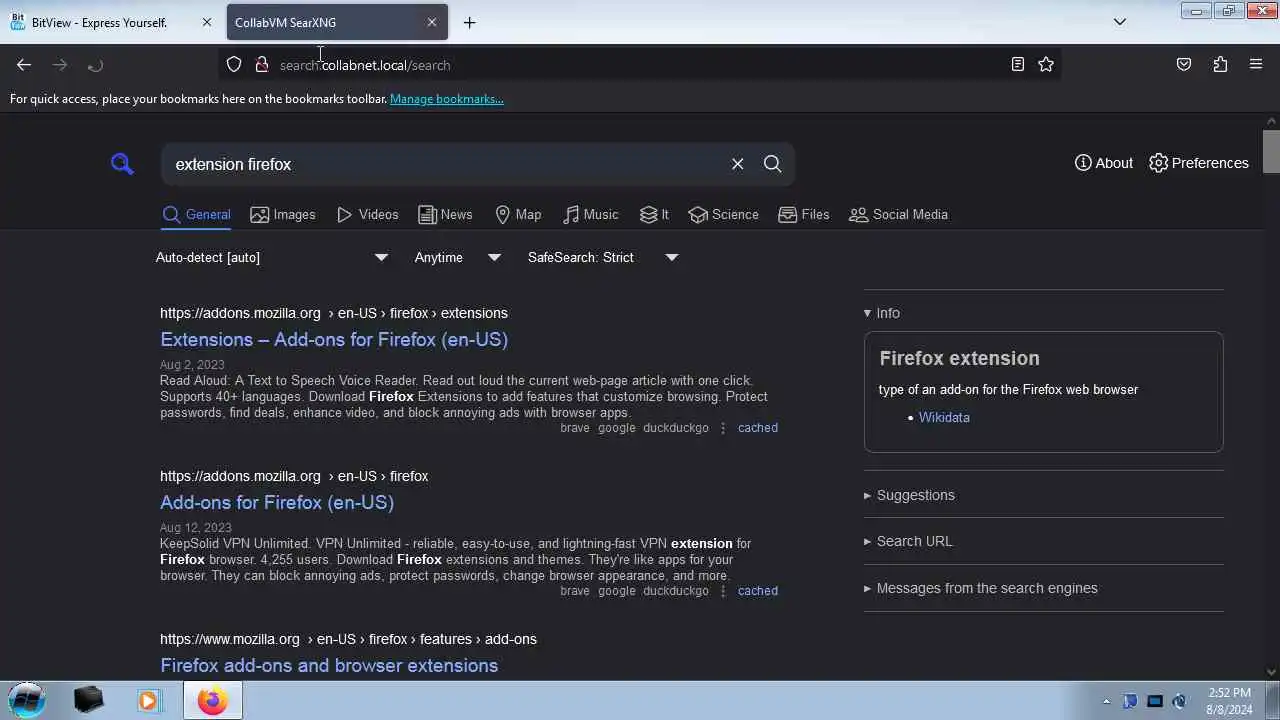Screen dimensions: 1280x720
Task: Select the Map search category
Action: (518, 215)
